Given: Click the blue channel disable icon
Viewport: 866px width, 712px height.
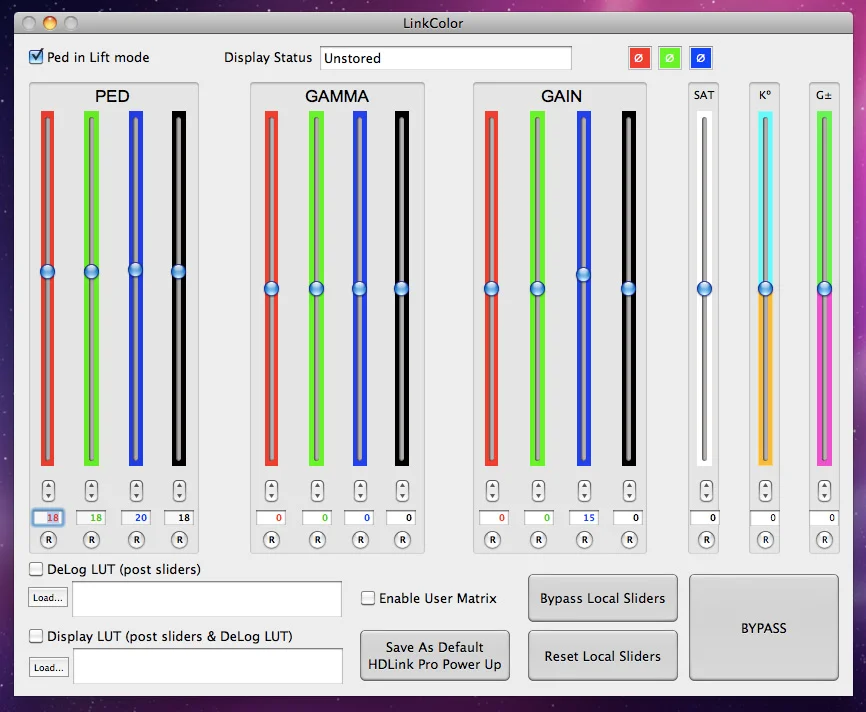Looking at the screenshot, I should pos(700,58).
